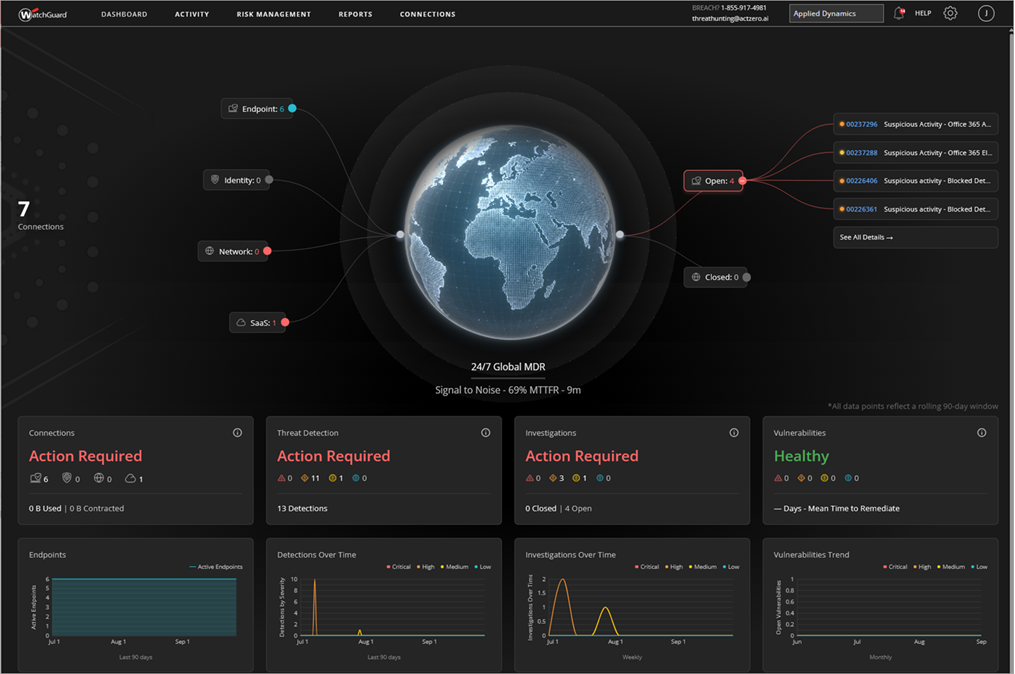Image resolution: width=1015 pixels, height=674 pixels.
Task: Open the Applied Dynamics account dropdown
Action: [836, 14]
